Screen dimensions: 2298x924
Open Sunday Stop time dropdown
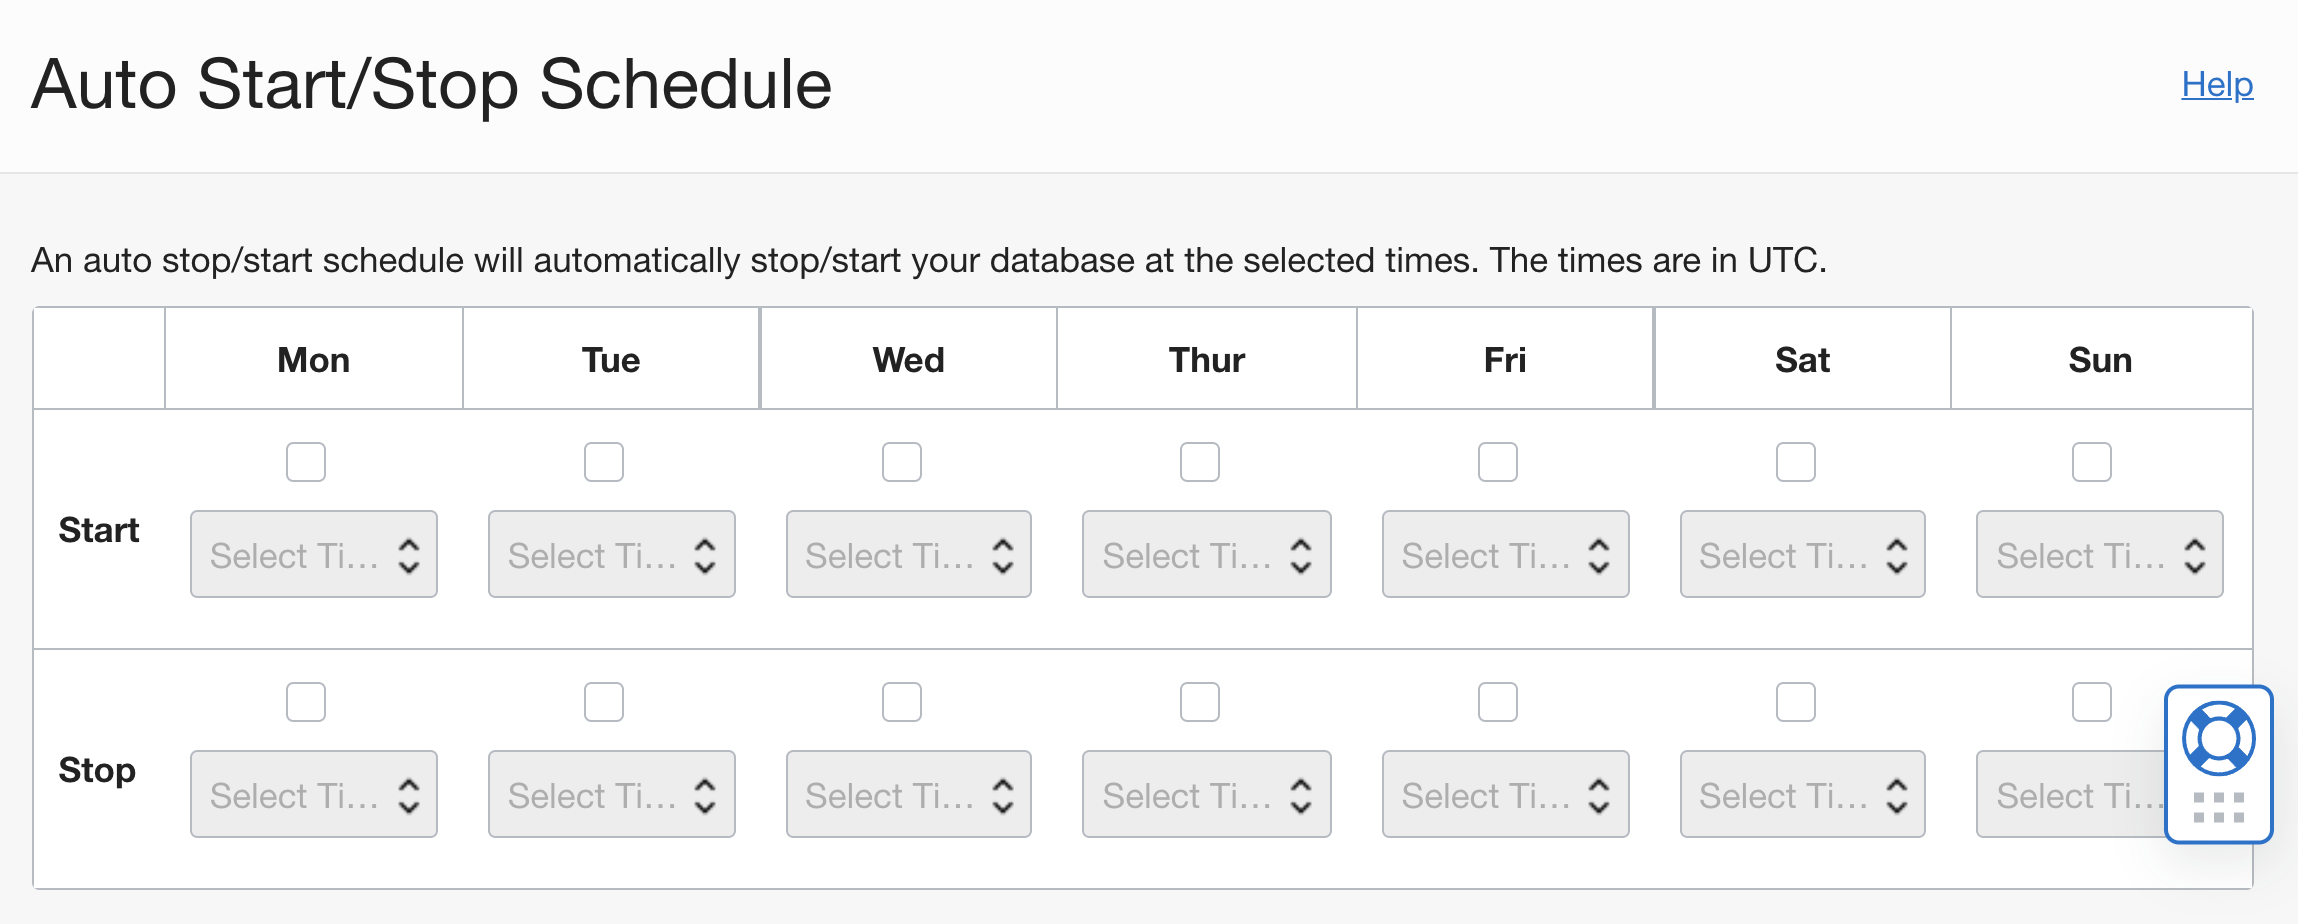[x=2070, y=794]
